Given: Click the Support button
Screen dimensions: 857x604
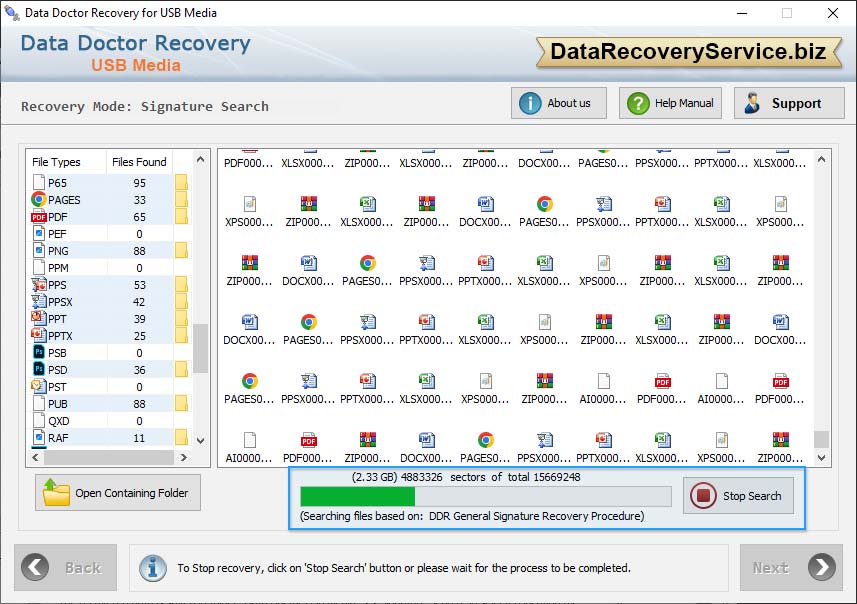Looking at the screenshot, I should [789, 103].
